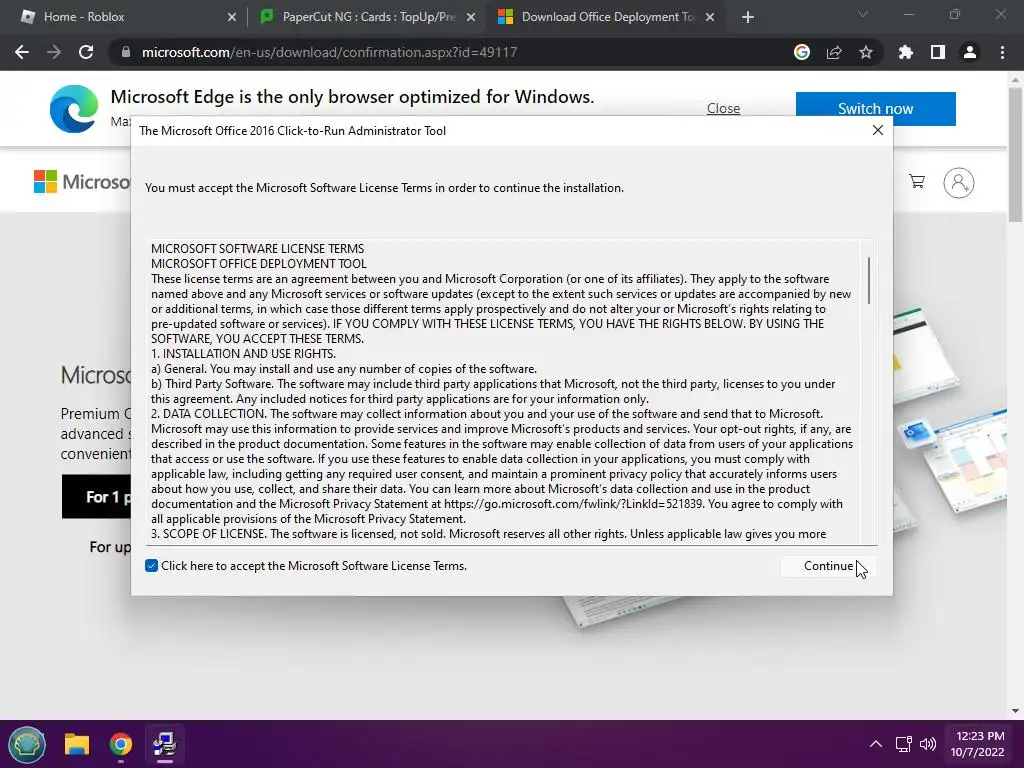Uncheck the accept License Terms checkbox
This screenshot has width=1024, height=768.
point(152,566)
